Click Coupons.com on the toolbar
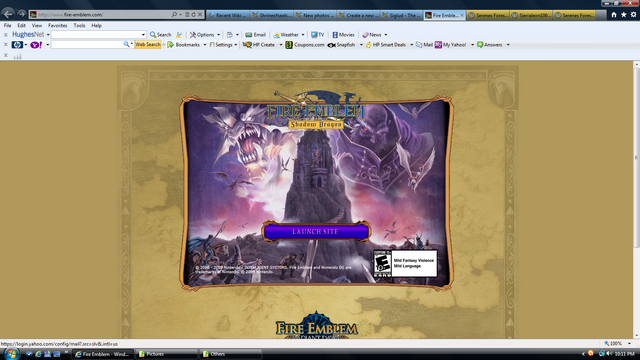Screen dimensions: 640x360 point(305,45)
